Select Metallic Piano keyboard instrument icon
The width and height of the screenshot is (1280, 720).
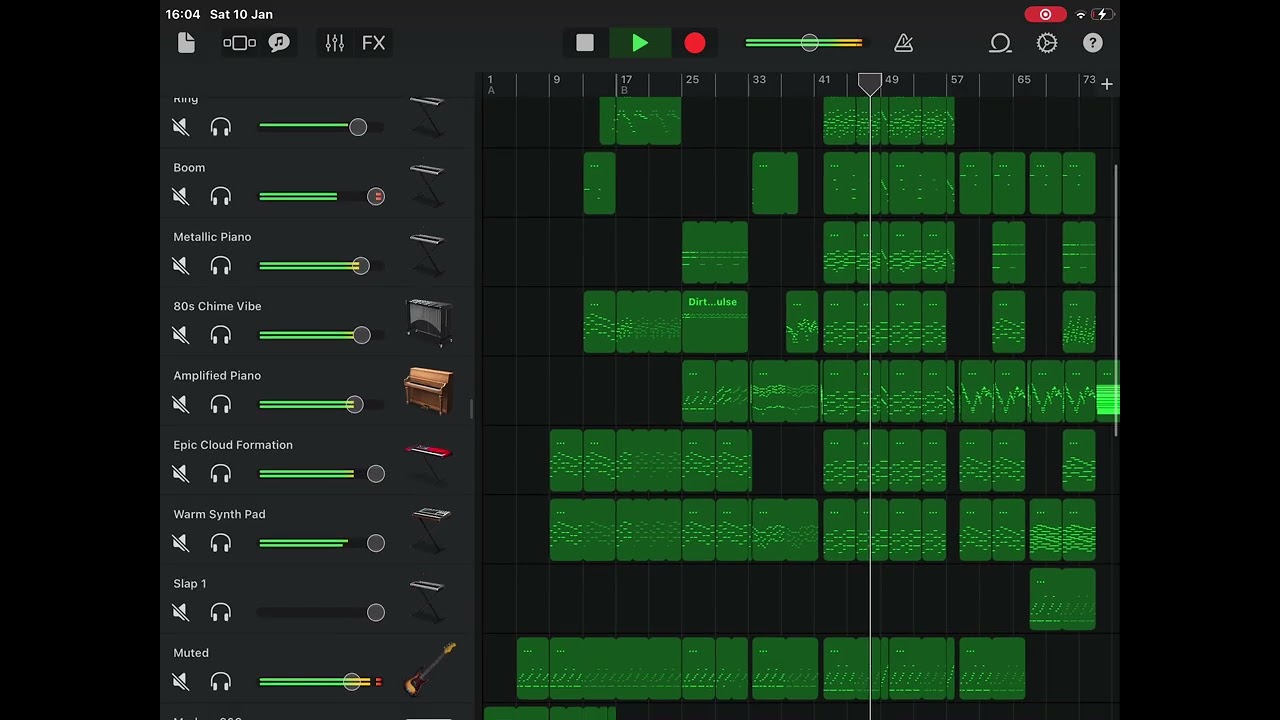click(427, 254)
